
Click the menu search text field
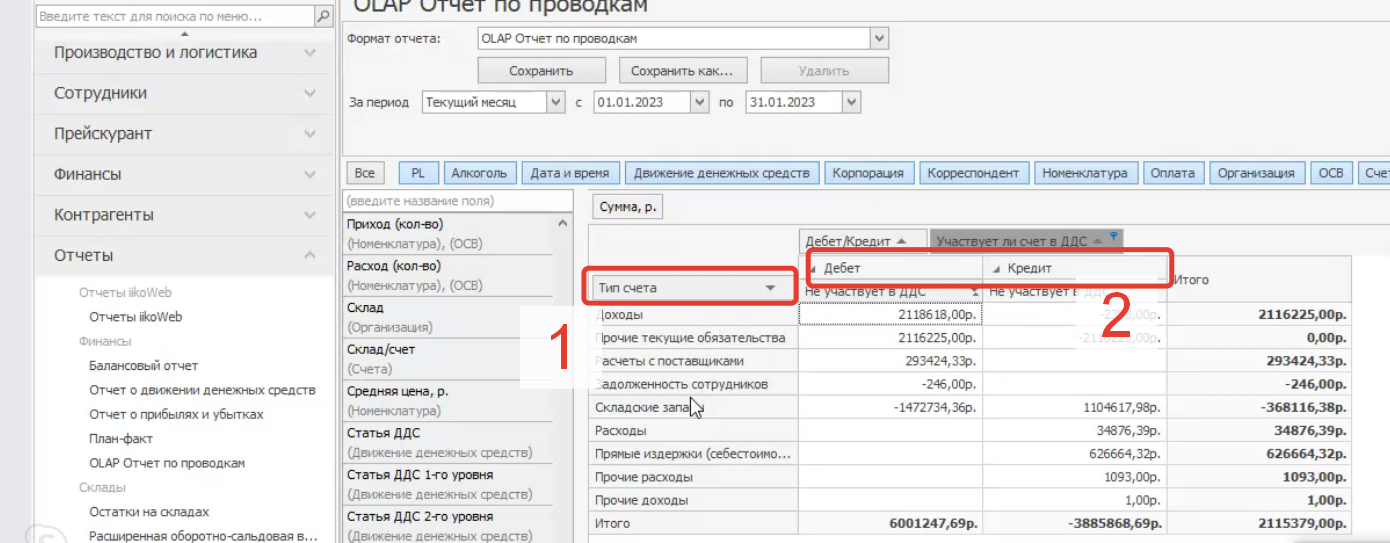(x=174, y=17)
